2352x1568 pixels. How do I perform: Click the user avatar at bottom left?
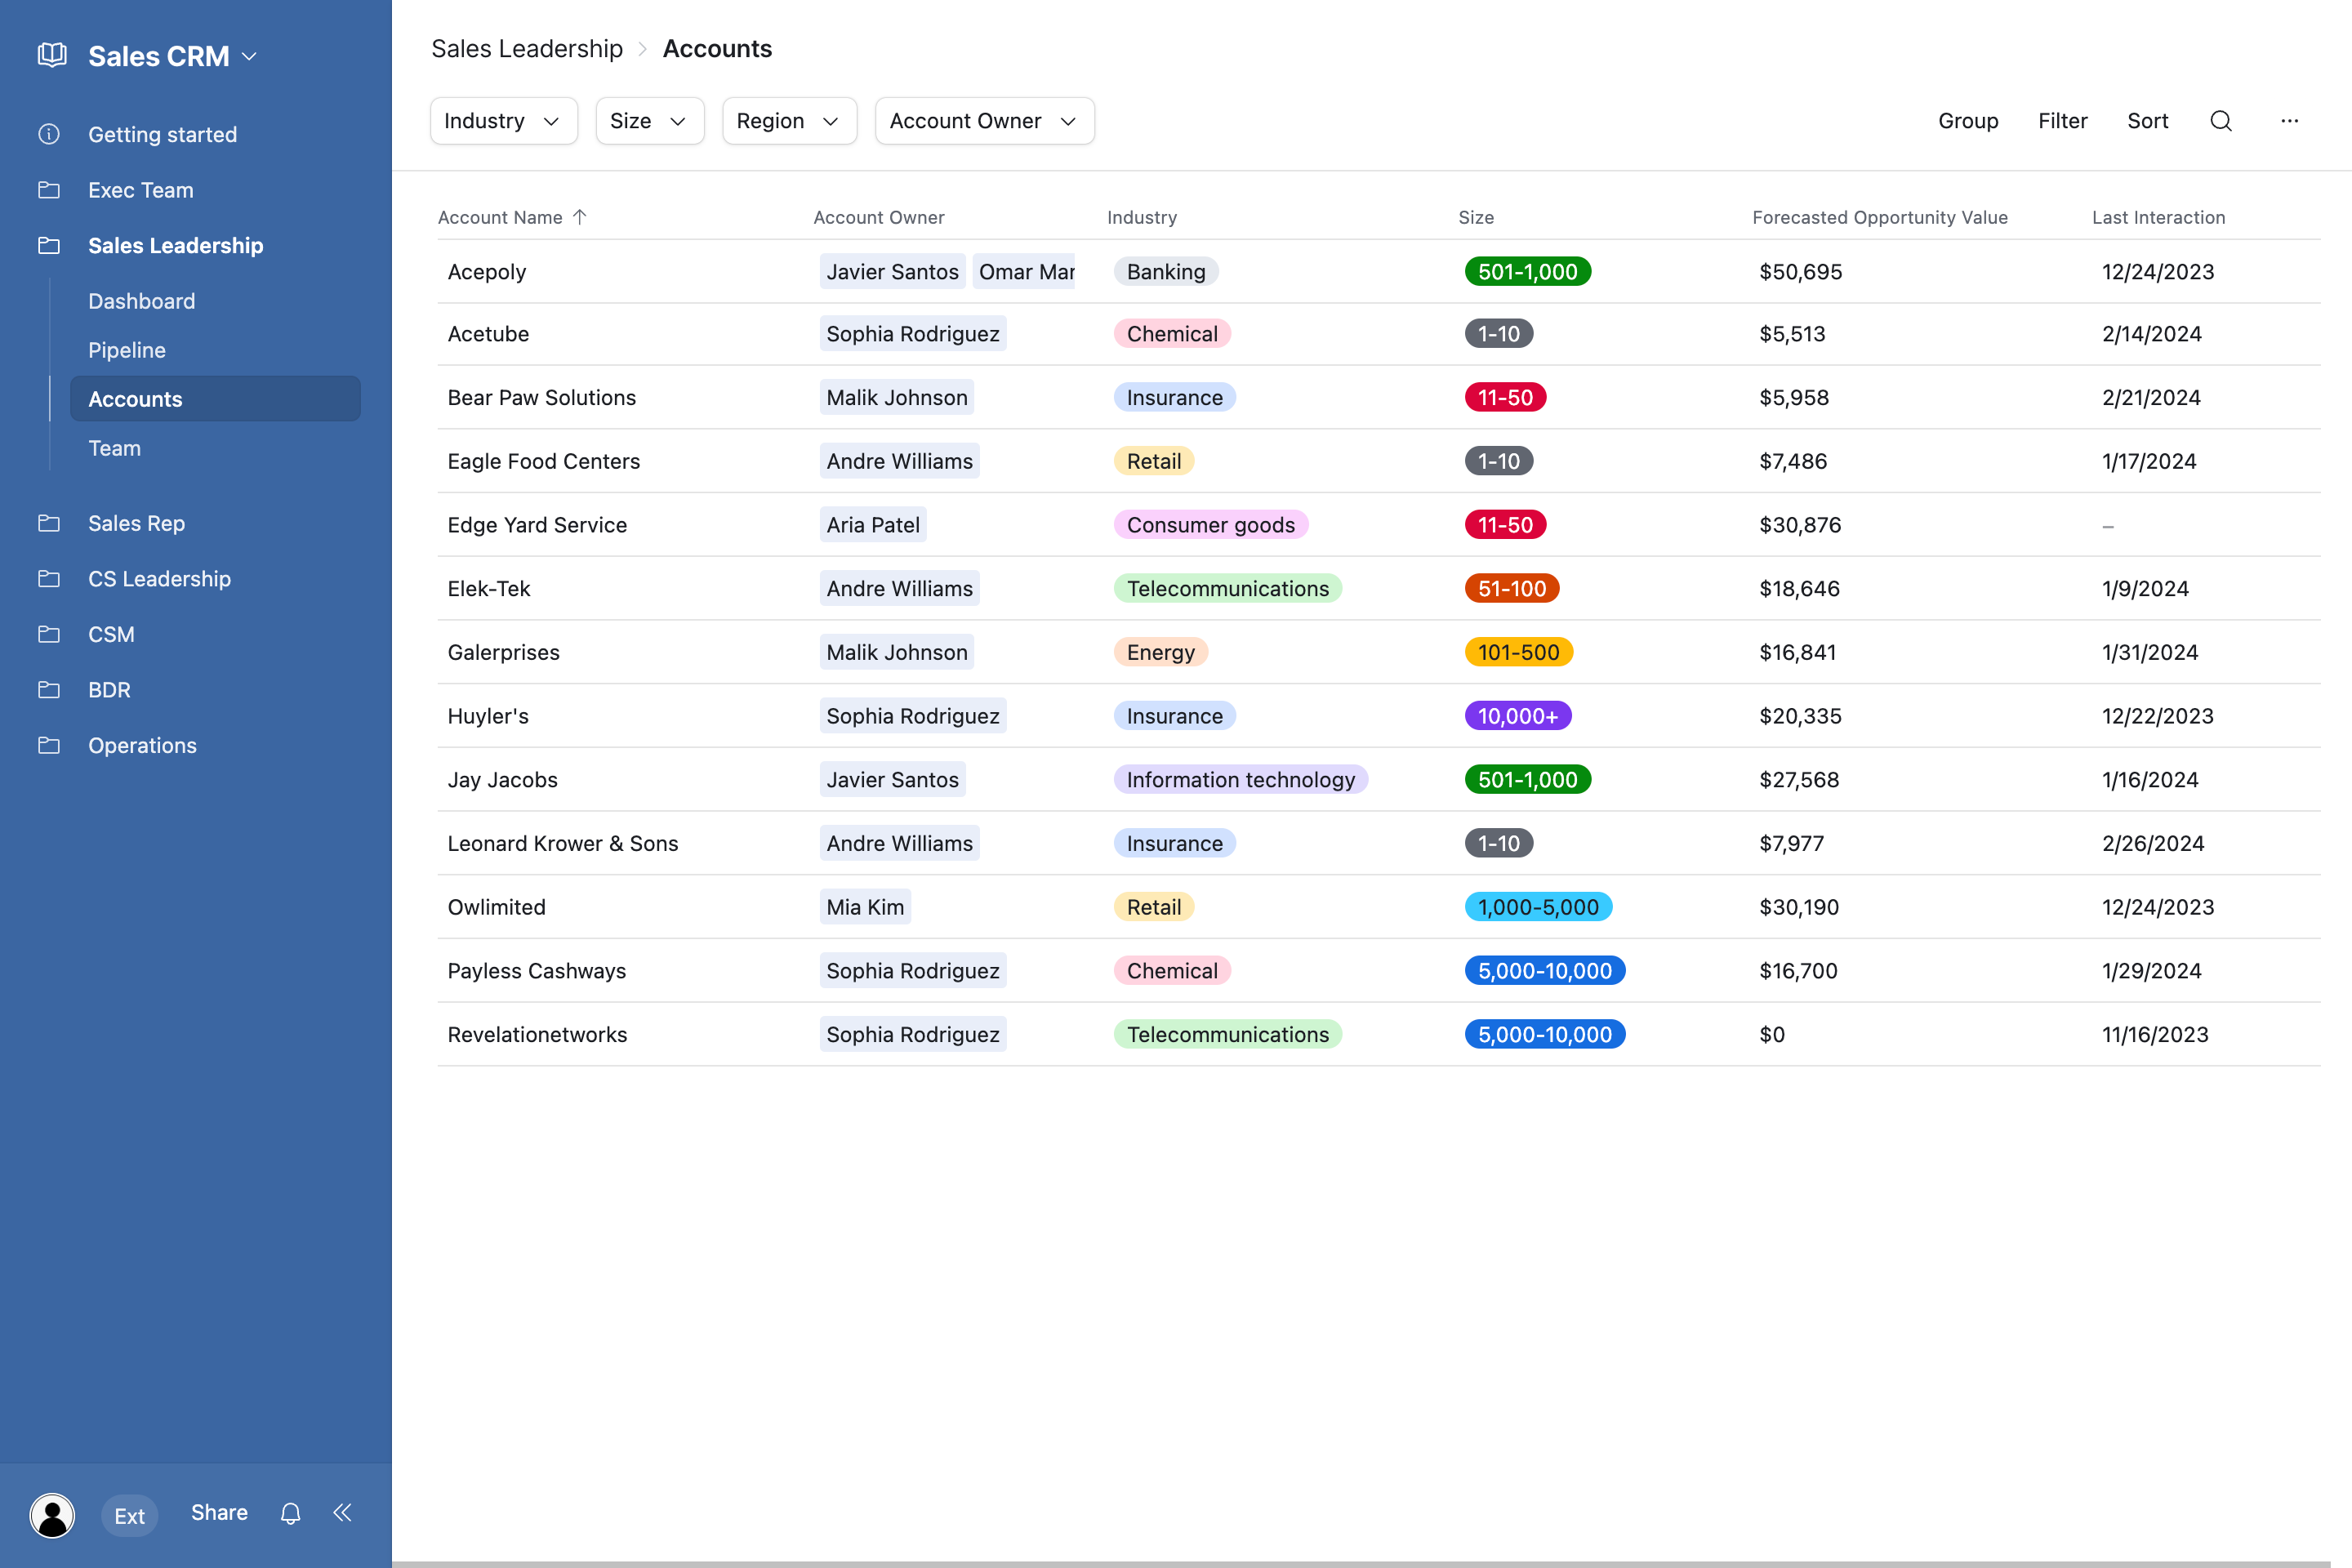[x=52, y=1515]
